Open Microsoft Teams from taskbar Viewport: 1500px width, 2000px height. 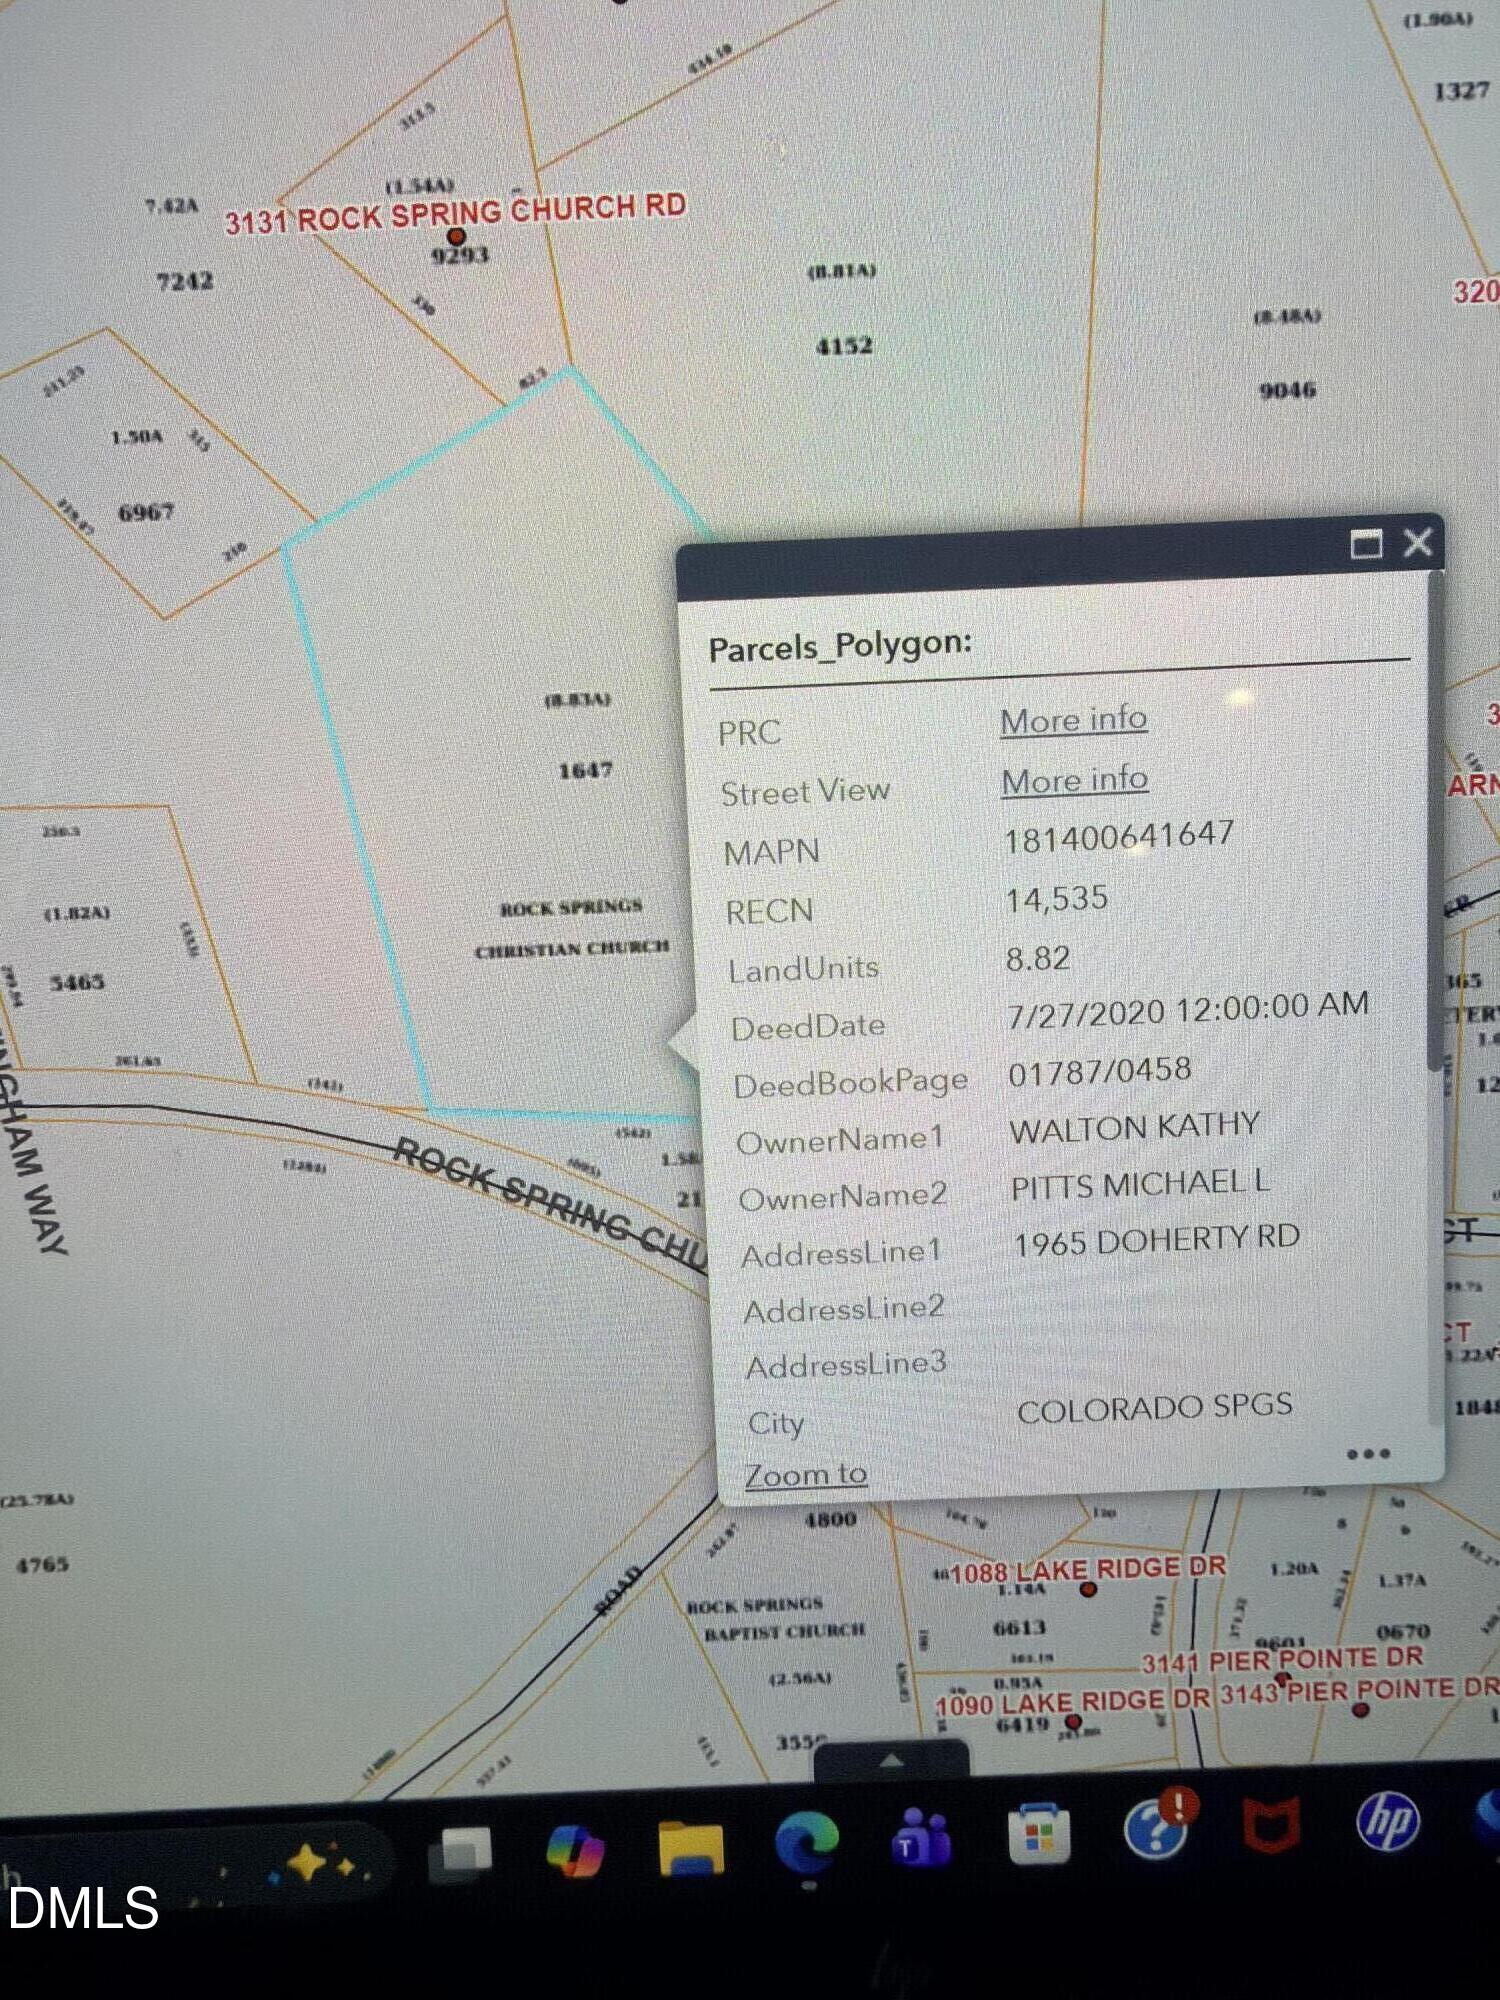[x=922, y=1840]
